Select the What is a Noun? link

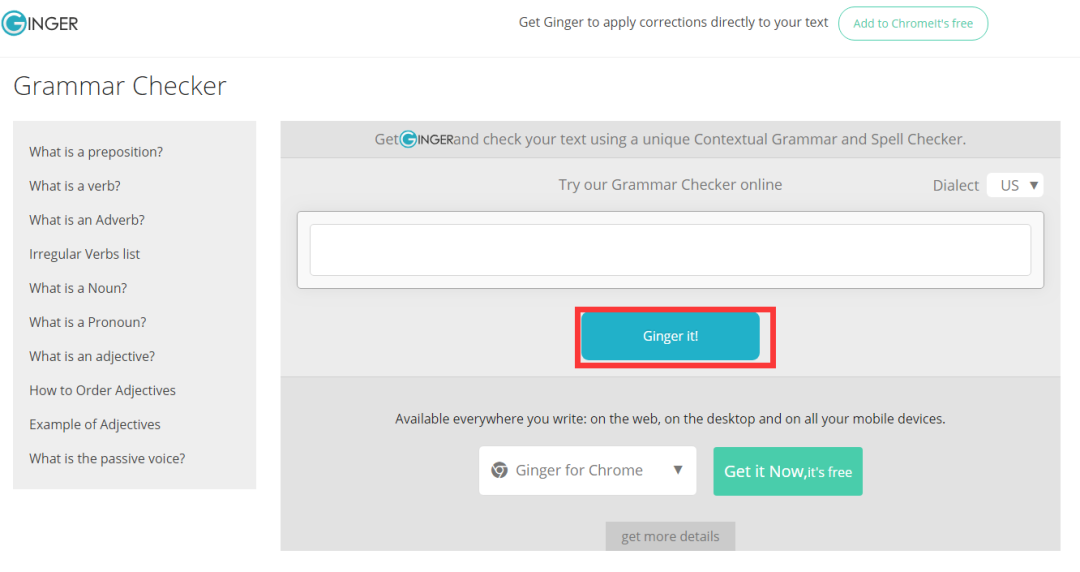coord(78,288)
